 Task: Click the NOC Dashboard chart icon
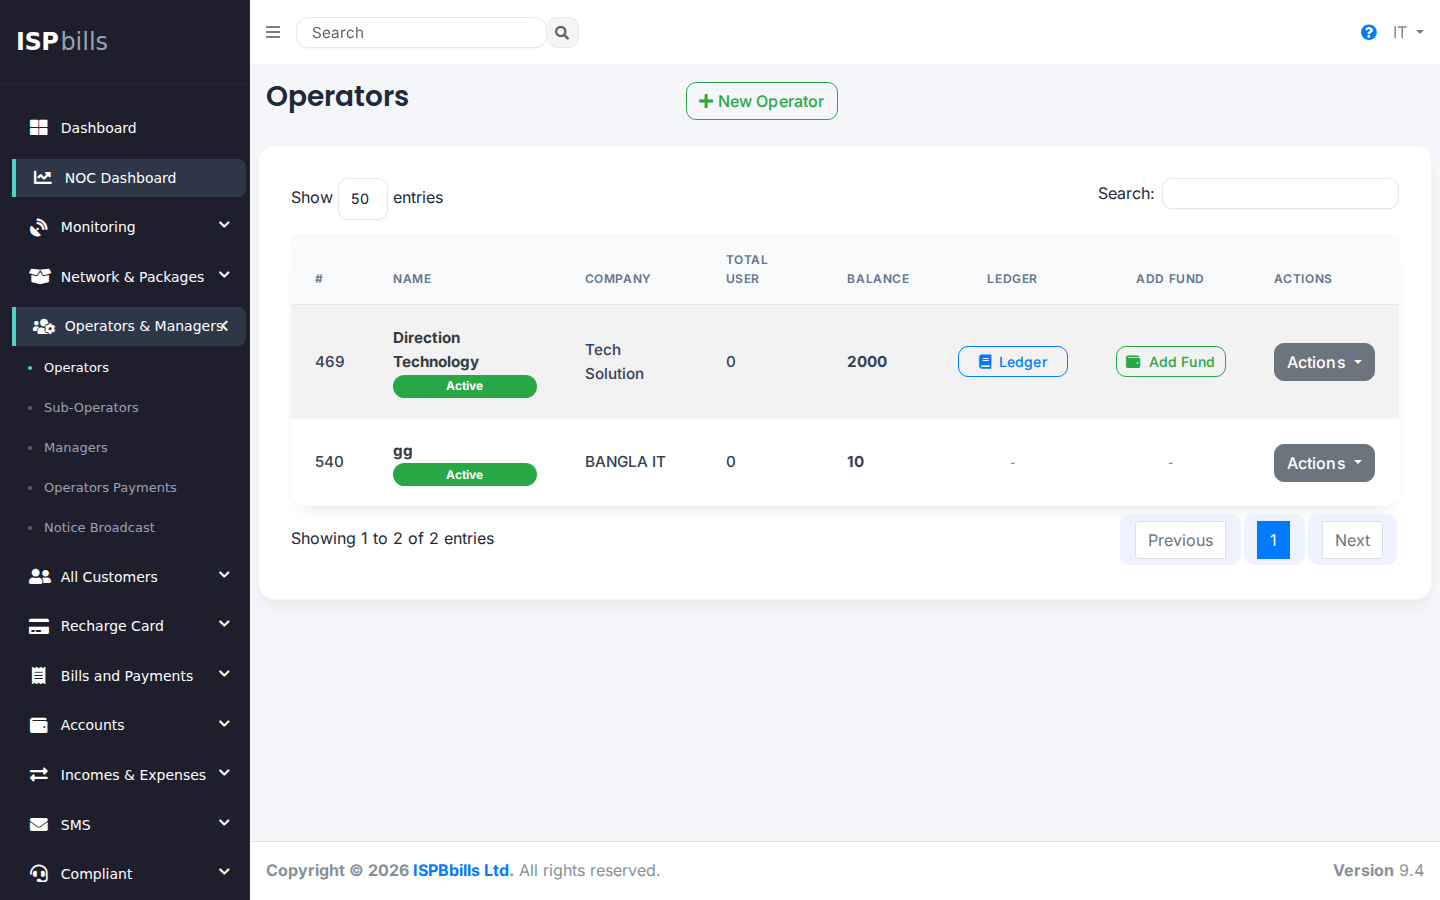43,177
